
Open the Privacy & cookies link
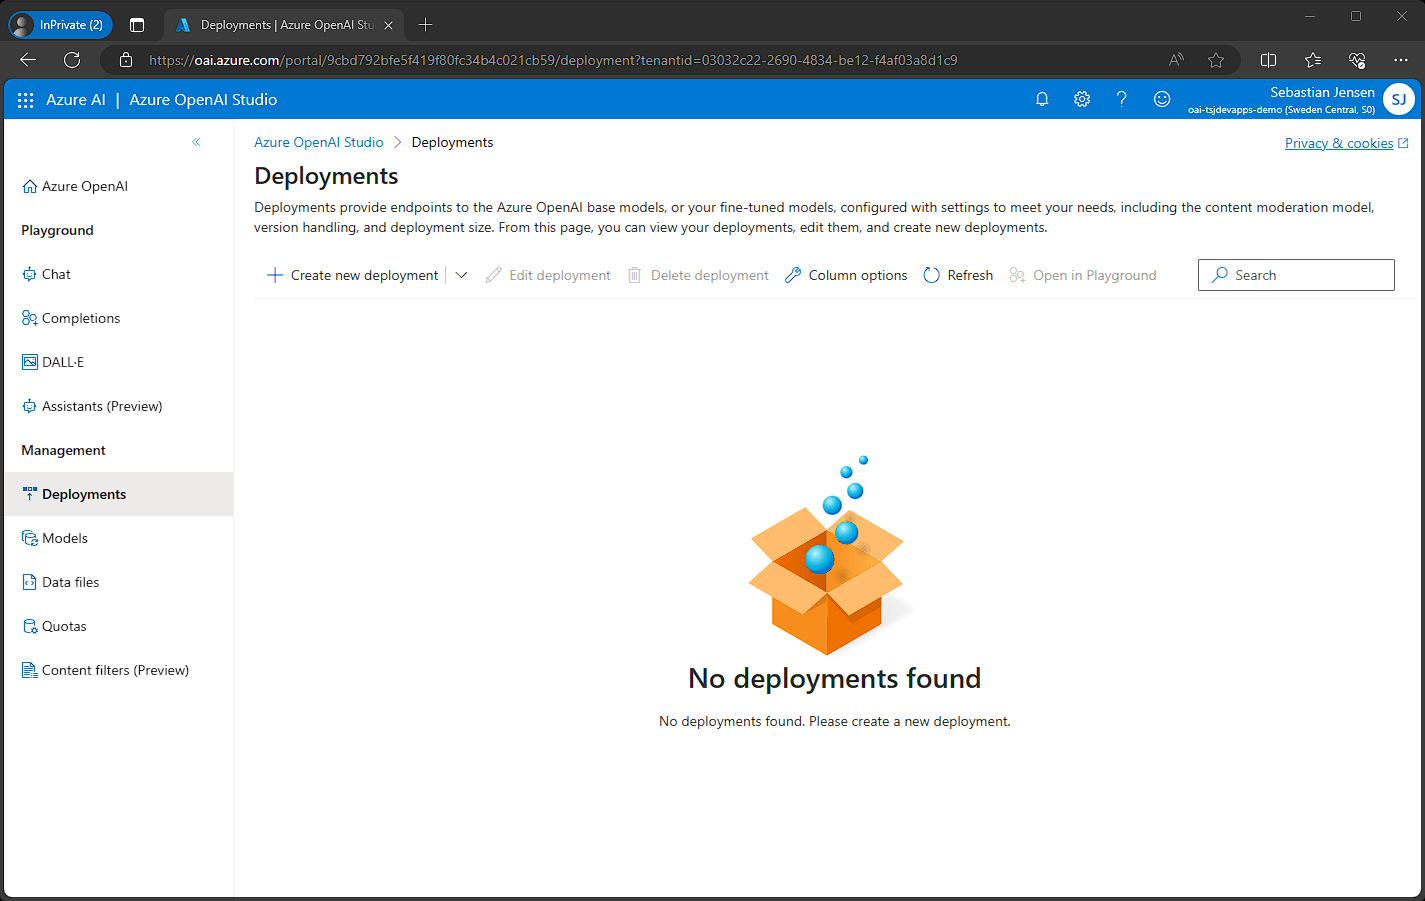coord(1338,143)
